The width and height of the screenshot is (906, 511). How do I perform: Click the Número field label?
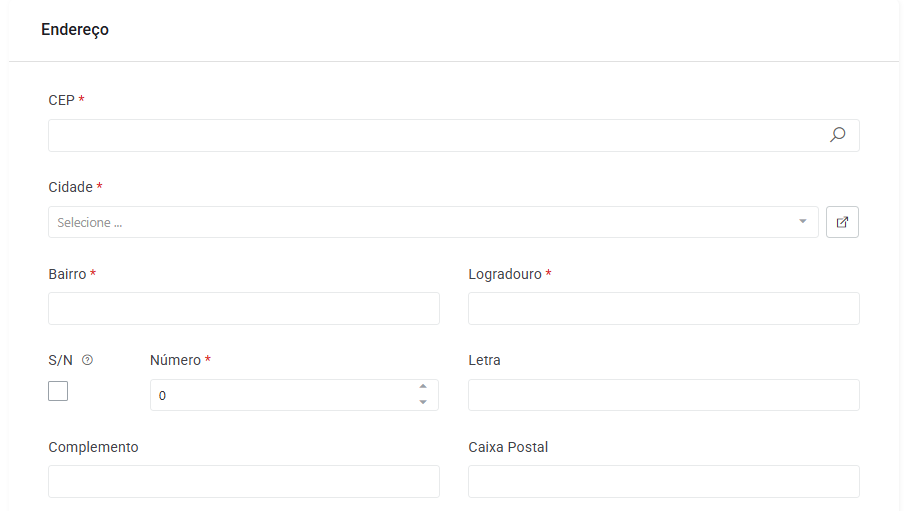click(176, 361)
